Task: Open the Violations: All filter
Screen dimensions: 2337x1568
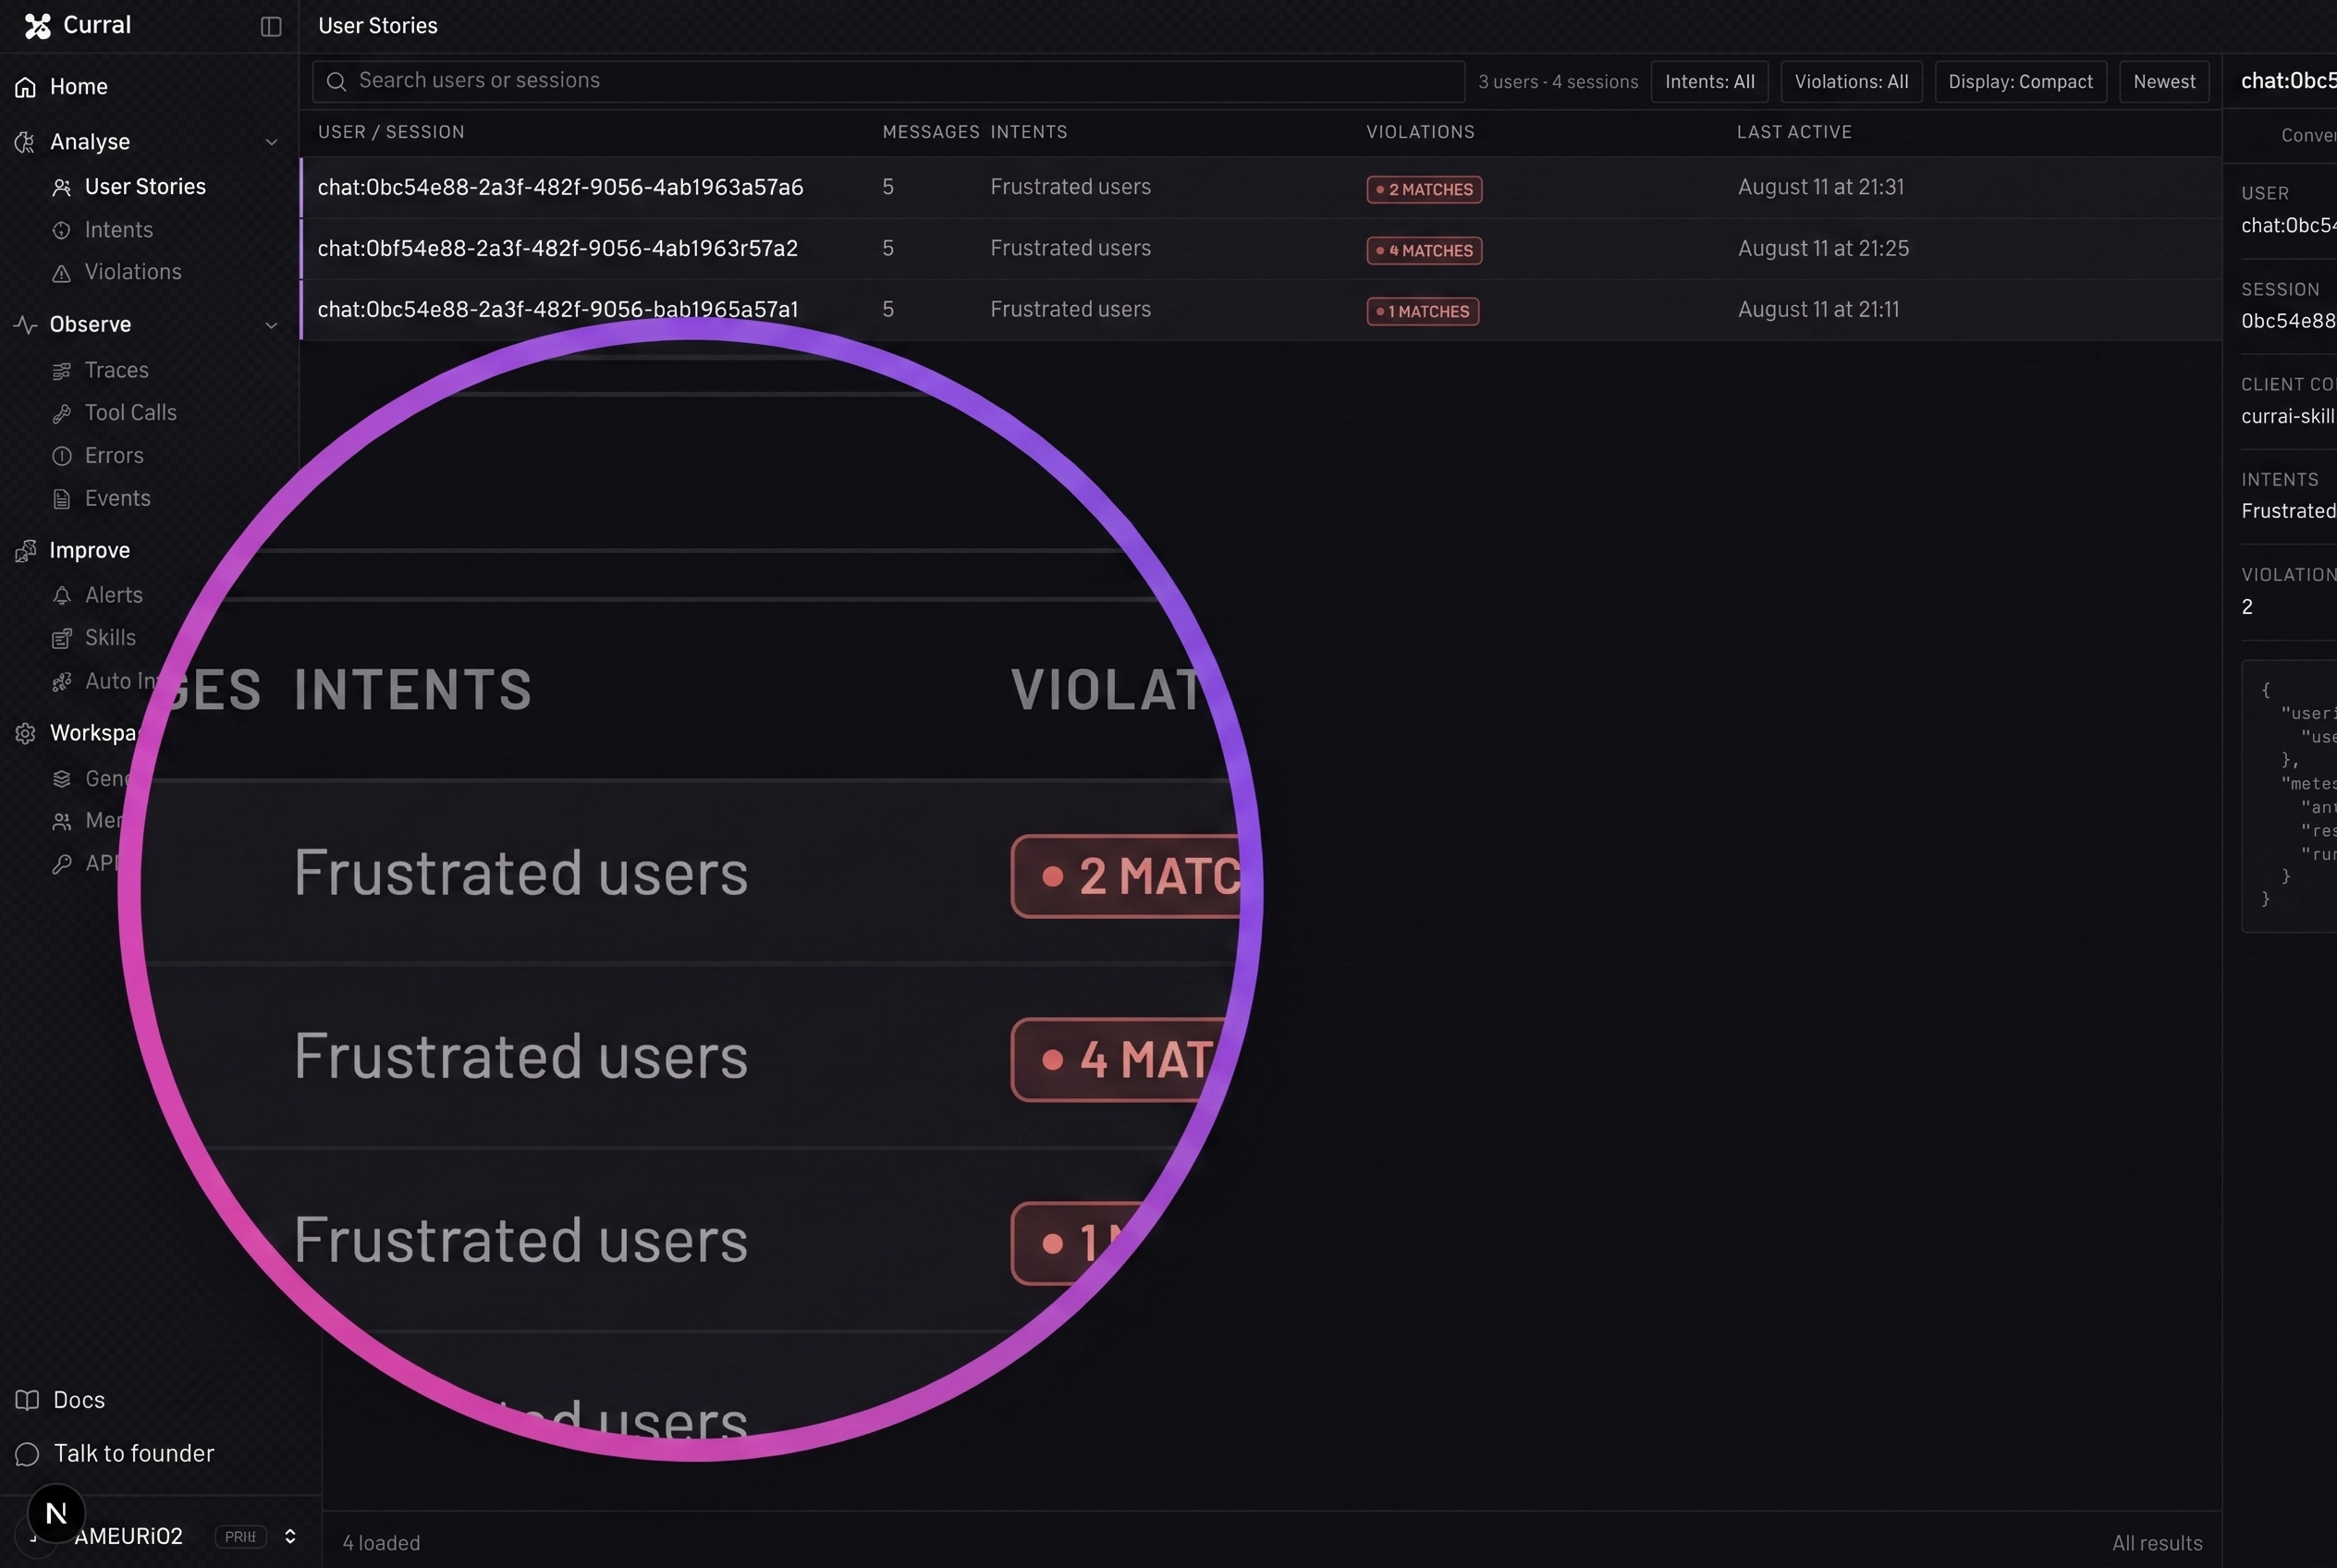Action: 1851,81
